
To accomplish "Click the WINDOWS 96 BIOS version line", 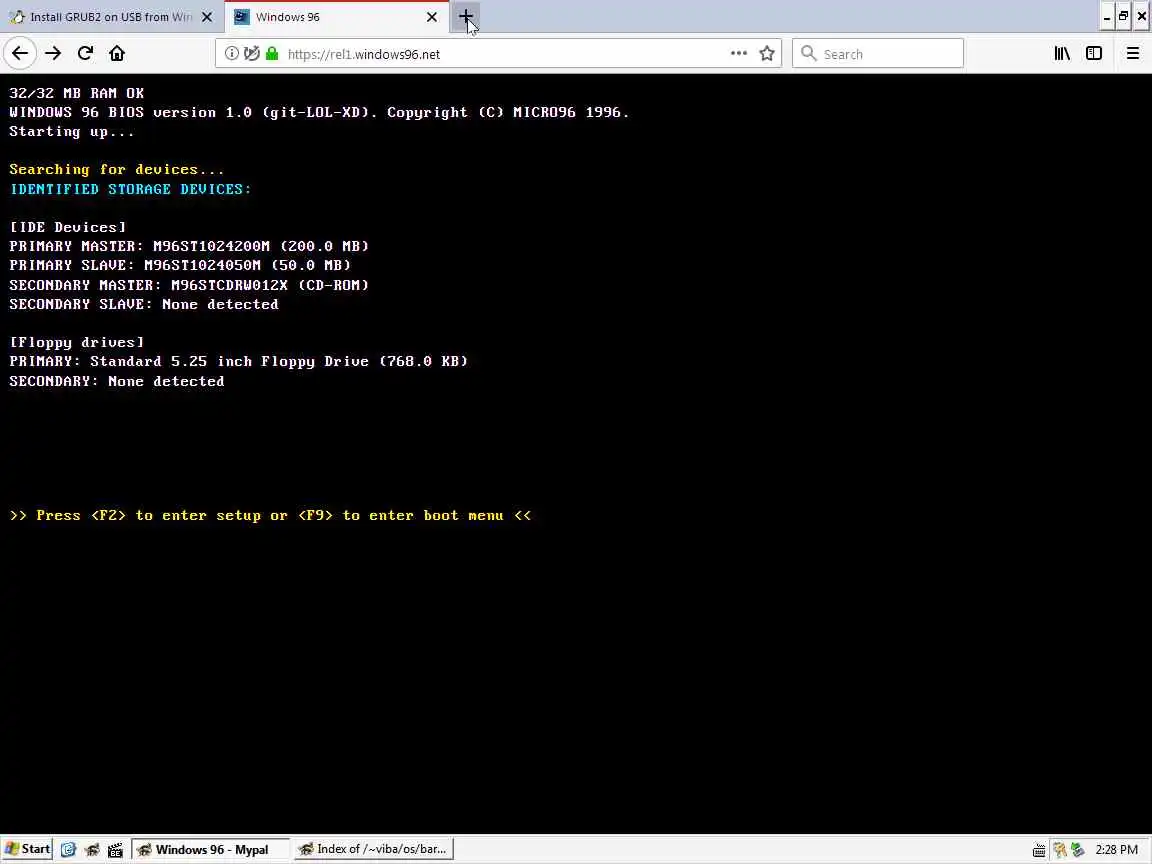I will click(319, 112).
